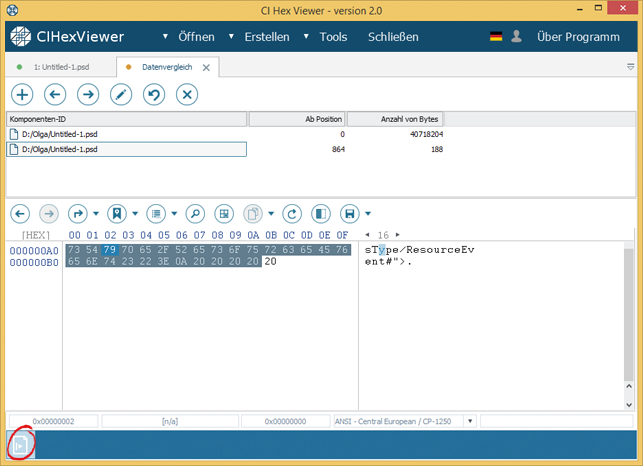Click the scrollbar down arrow
Screen dimensions: 643x466
(x=629, y=405)
